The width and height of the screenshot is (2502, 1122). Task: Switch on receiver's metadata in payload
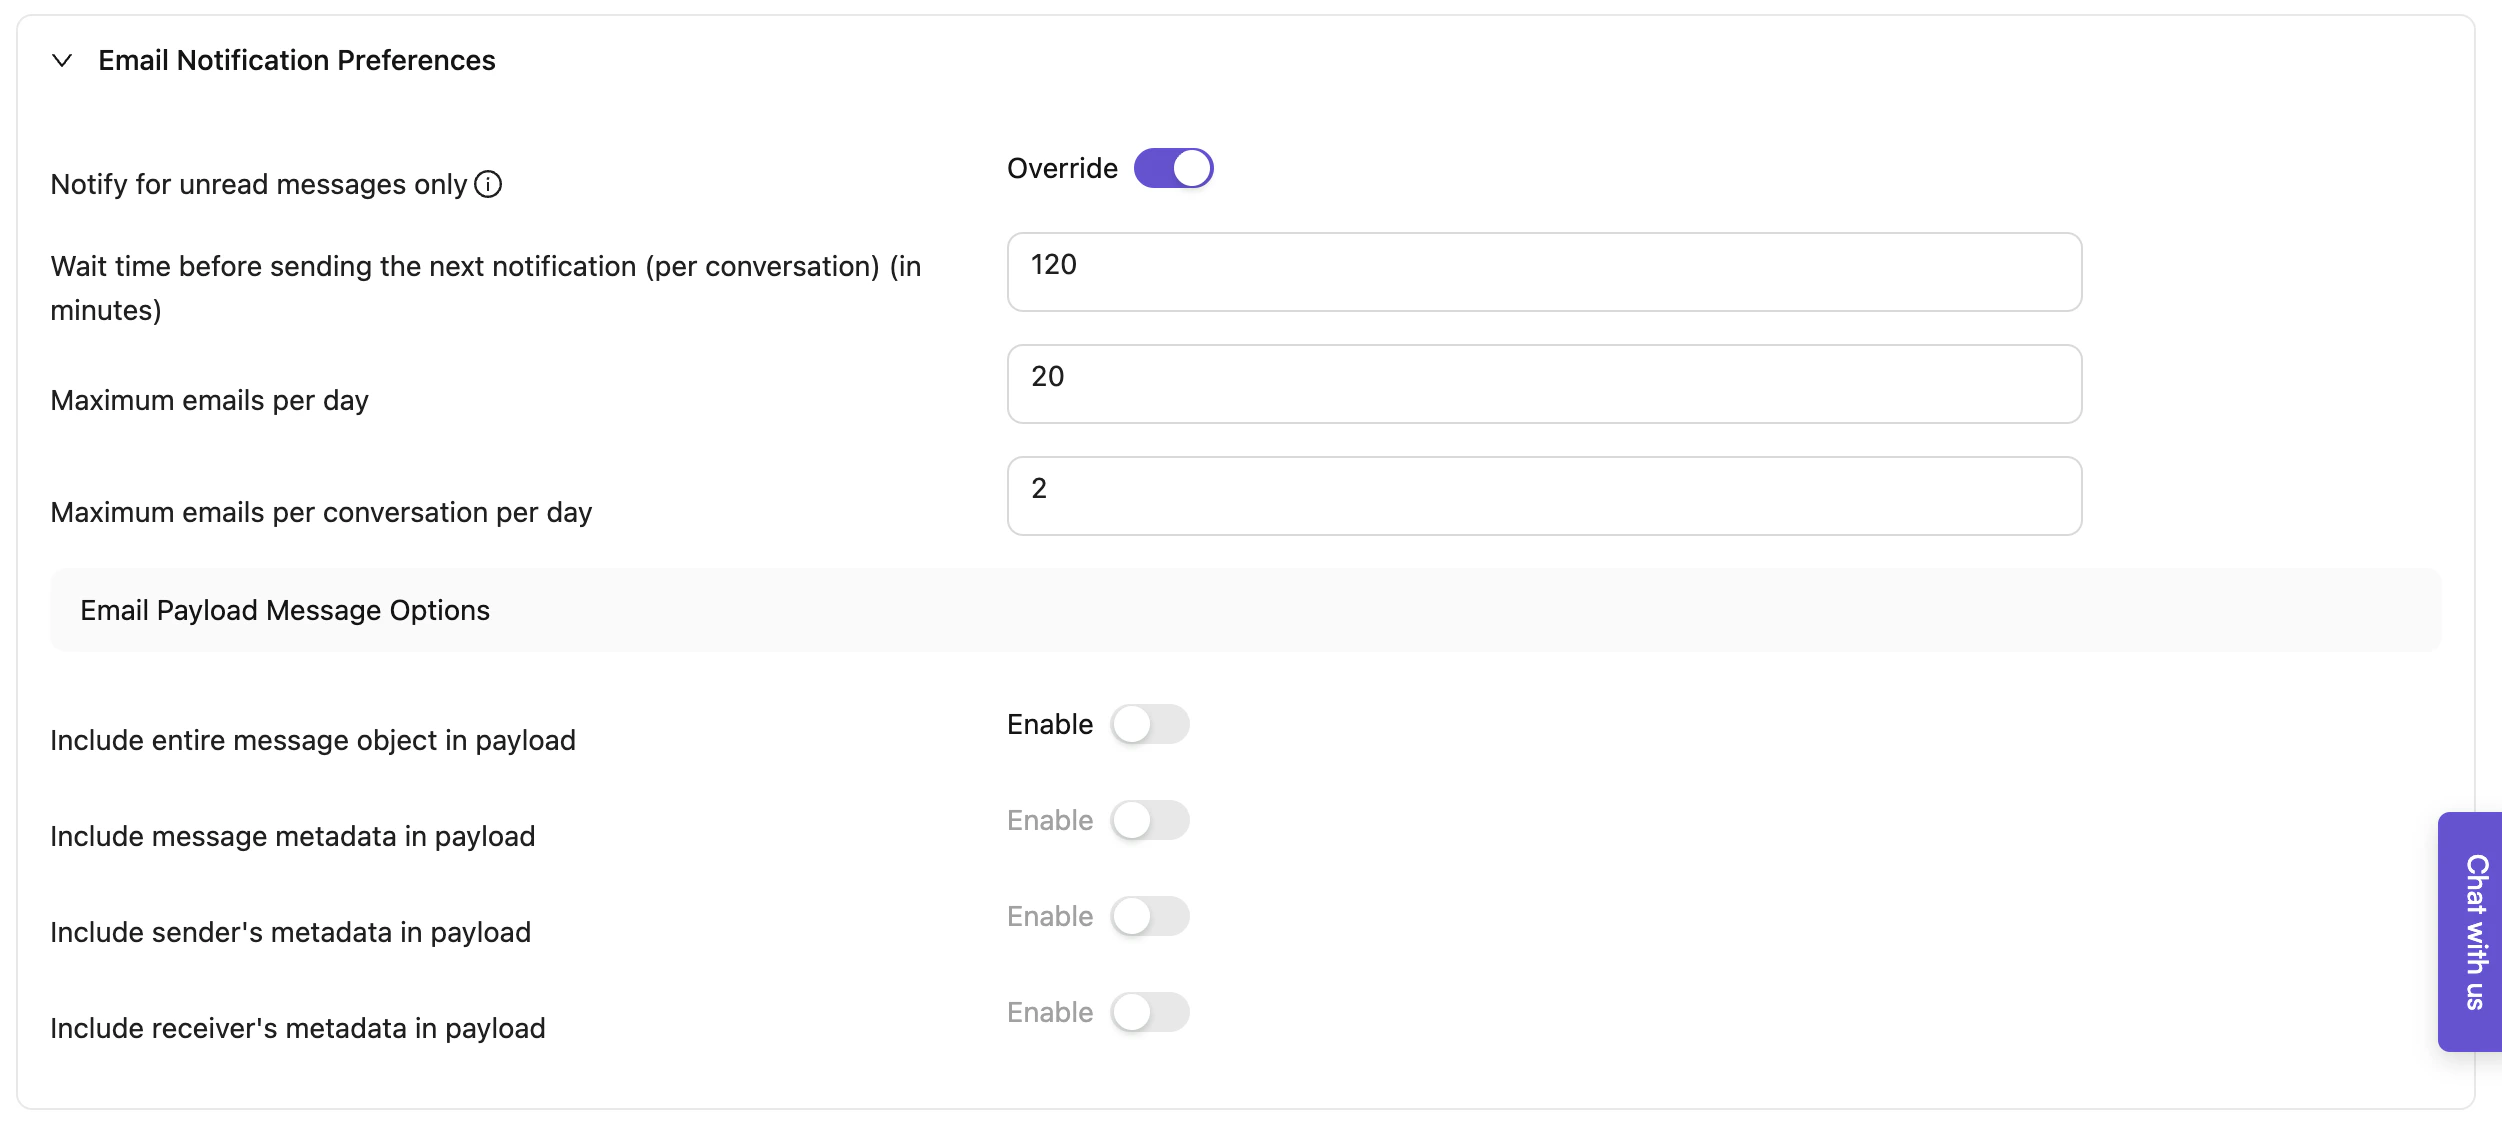point(1149,1013)
